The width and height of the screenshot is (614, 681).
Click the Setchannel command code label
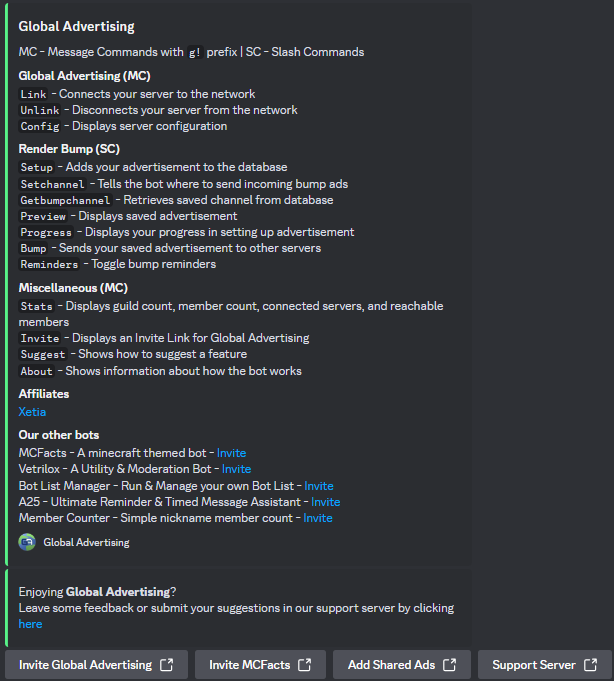click(x=53, y=184)
